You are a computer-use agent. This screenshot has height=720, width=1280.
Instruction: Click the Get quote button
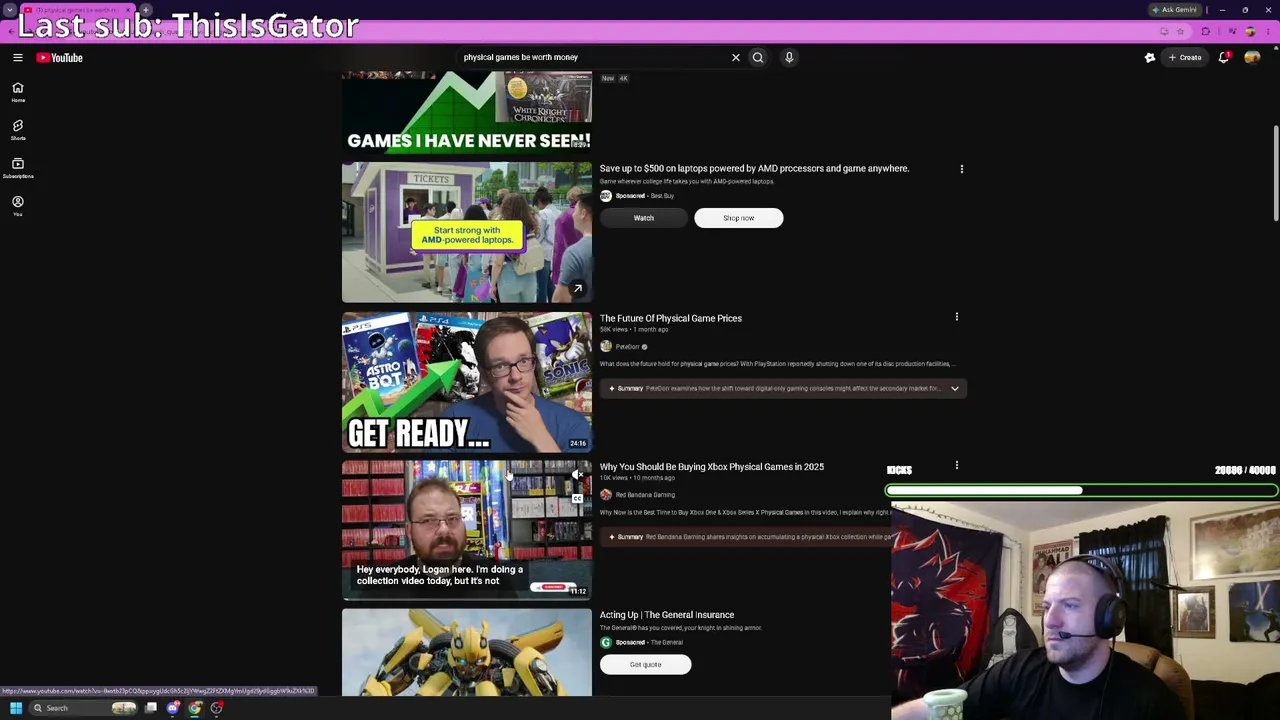click(646, 665)
